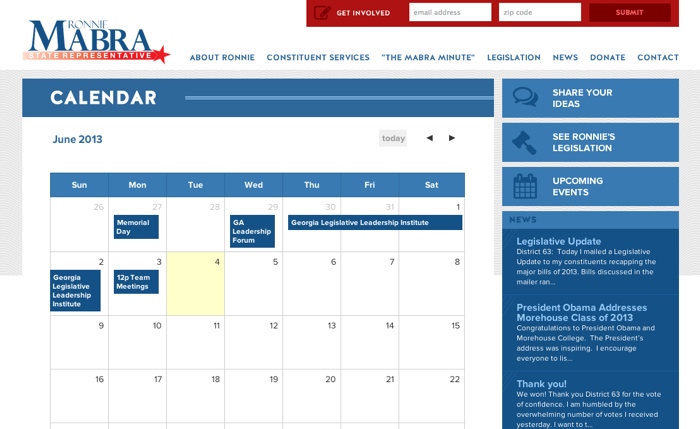700x429 pixels.
Task: Select June 10 calendar cell
Action: tap(138, 342)
